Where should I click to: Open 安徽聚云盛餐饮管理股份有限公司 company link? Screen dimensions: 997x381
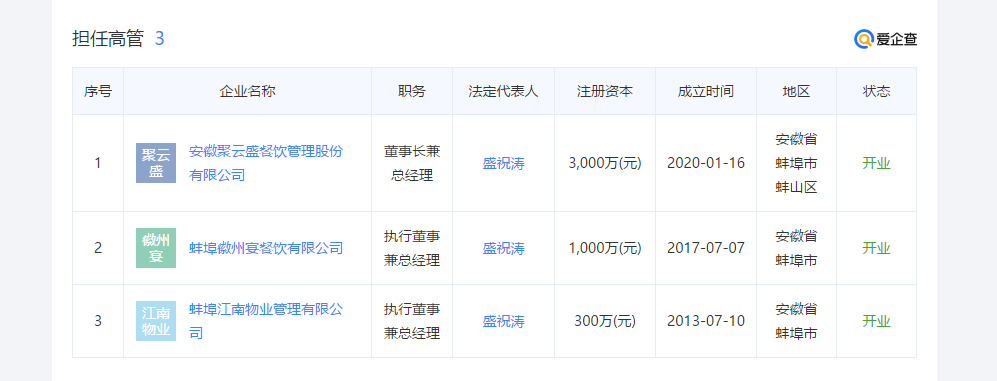point(266,163)
